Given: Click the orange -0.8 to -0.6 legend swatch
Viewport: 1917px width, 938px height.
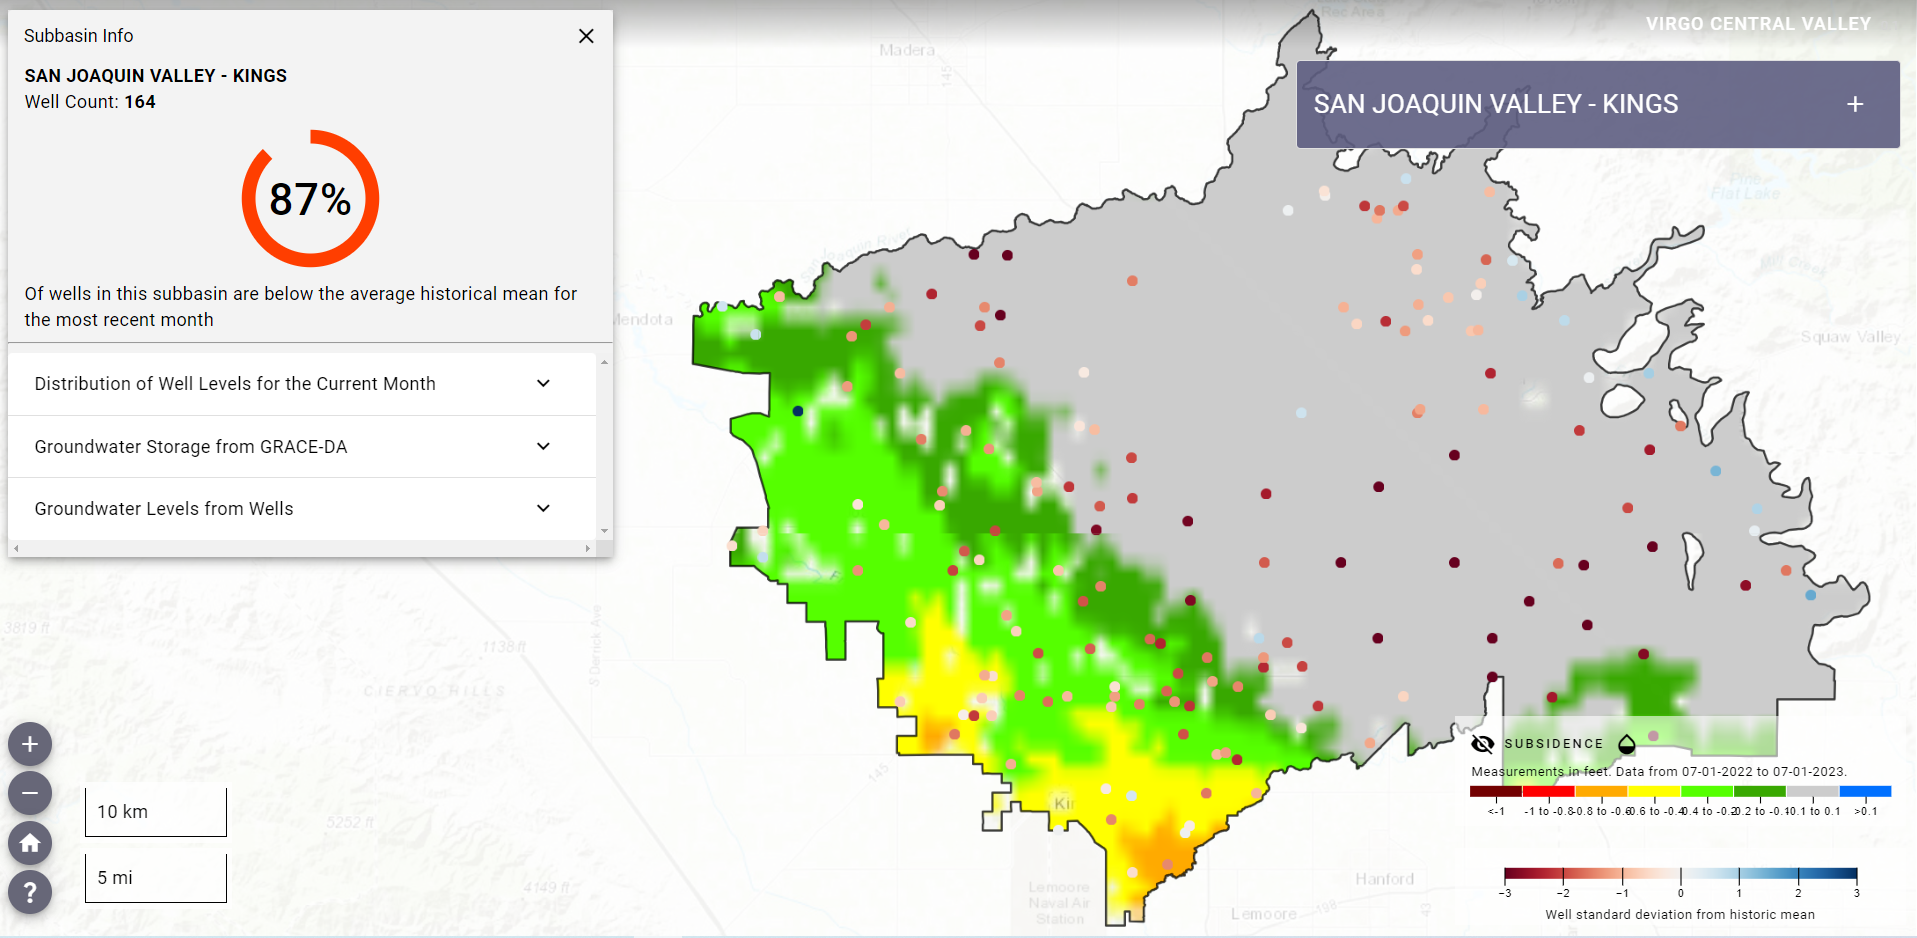Looking at the screenshot, I should point(1601,791).
